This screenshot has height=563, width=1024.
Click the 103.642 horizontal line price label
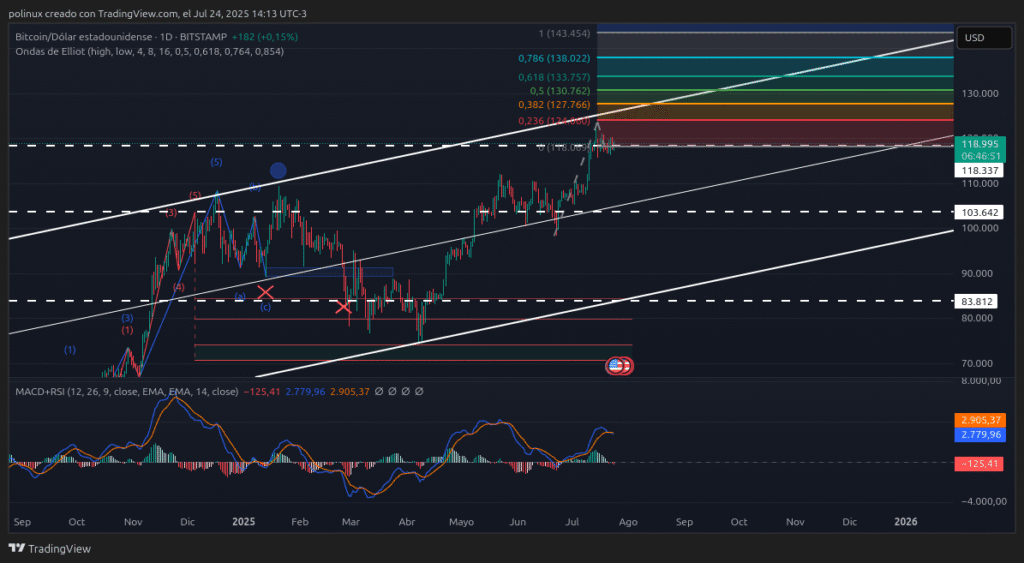[980, 212]
